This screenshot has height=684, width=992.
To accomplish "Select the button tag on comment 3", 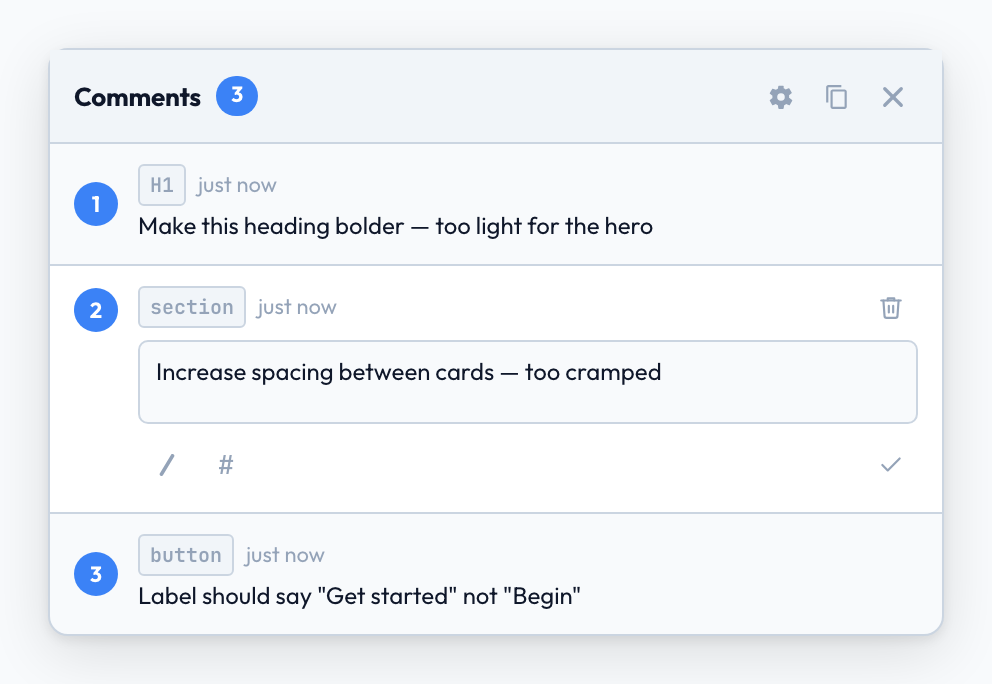I will [x=186, y=554].
